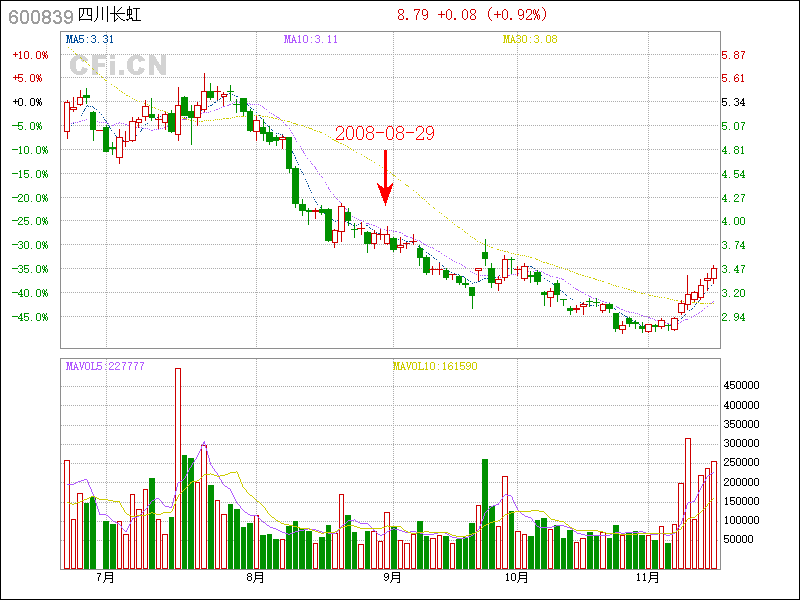The height and width of the screenshot is (600, 800).
Task: Select the MAVOL5:227777 volume label
Action: (x=105, y=366)
